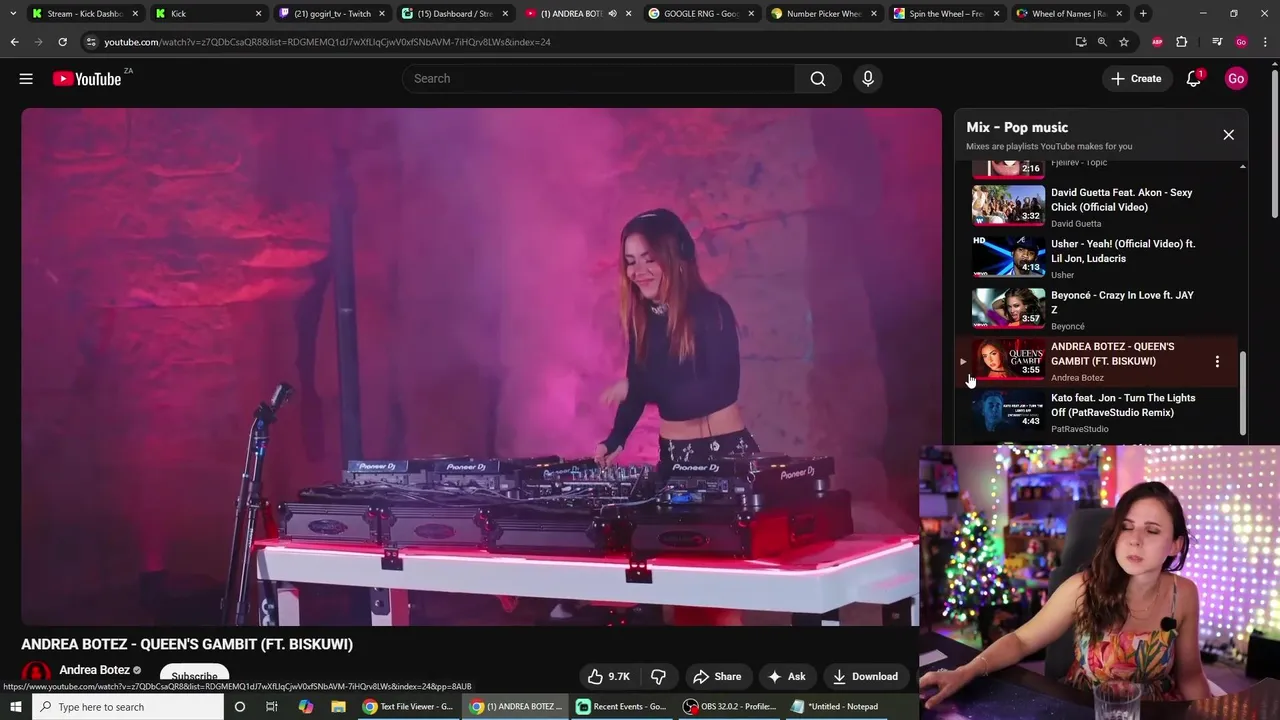The image size is (1280, 720).
Task: Switch to Wheel of Names tab
Action: coord(1069,14)
